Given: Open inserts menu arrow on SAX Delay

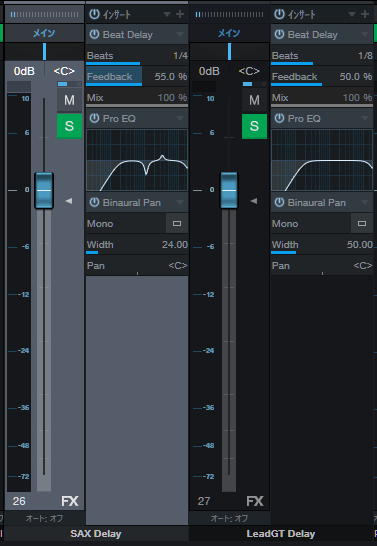Looking at the screenshot, I should pyautogui.click(x=167, y=14).
